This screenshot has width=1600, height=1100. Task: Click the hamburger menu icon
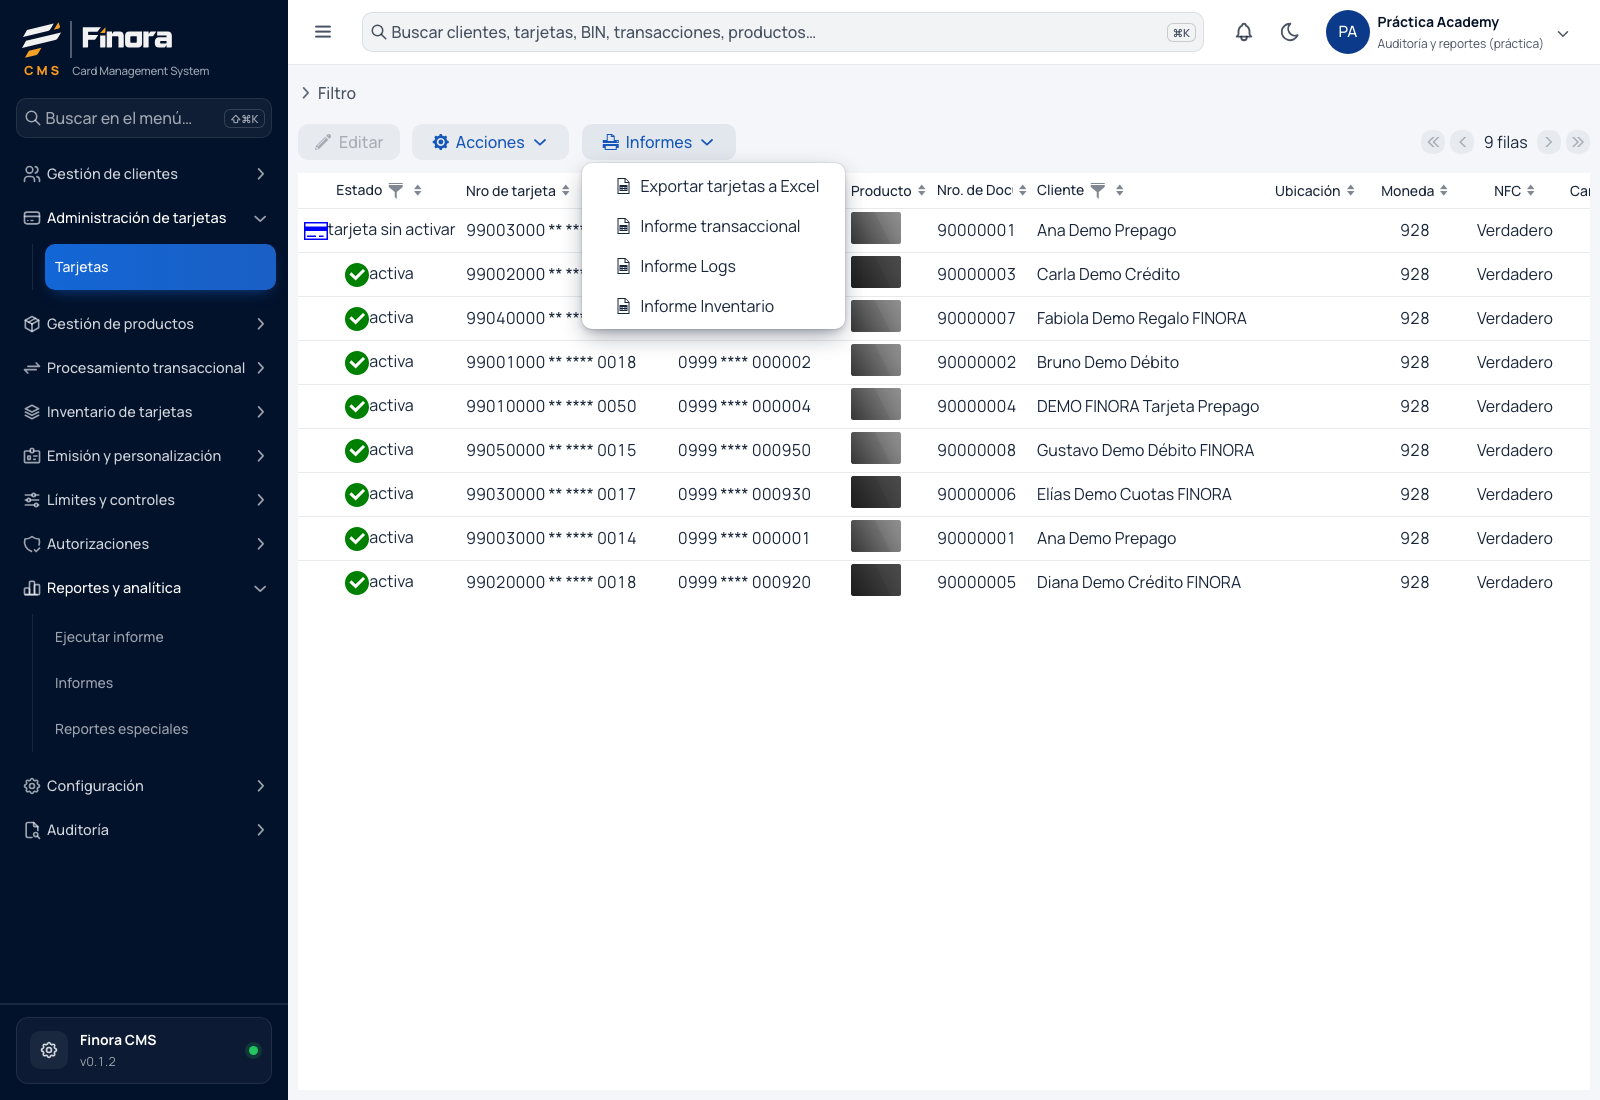(323, 32)
